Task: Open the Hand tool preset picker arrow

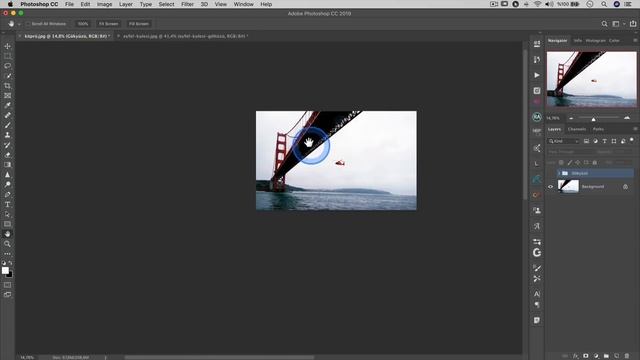Action: click(x=19, y=24)
